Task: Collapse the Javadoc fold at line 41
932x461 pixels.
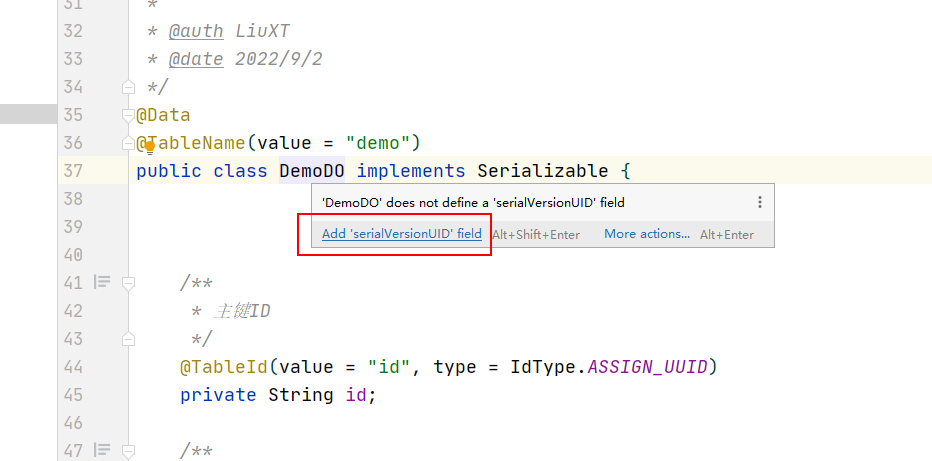Action: tap(128, 283)
